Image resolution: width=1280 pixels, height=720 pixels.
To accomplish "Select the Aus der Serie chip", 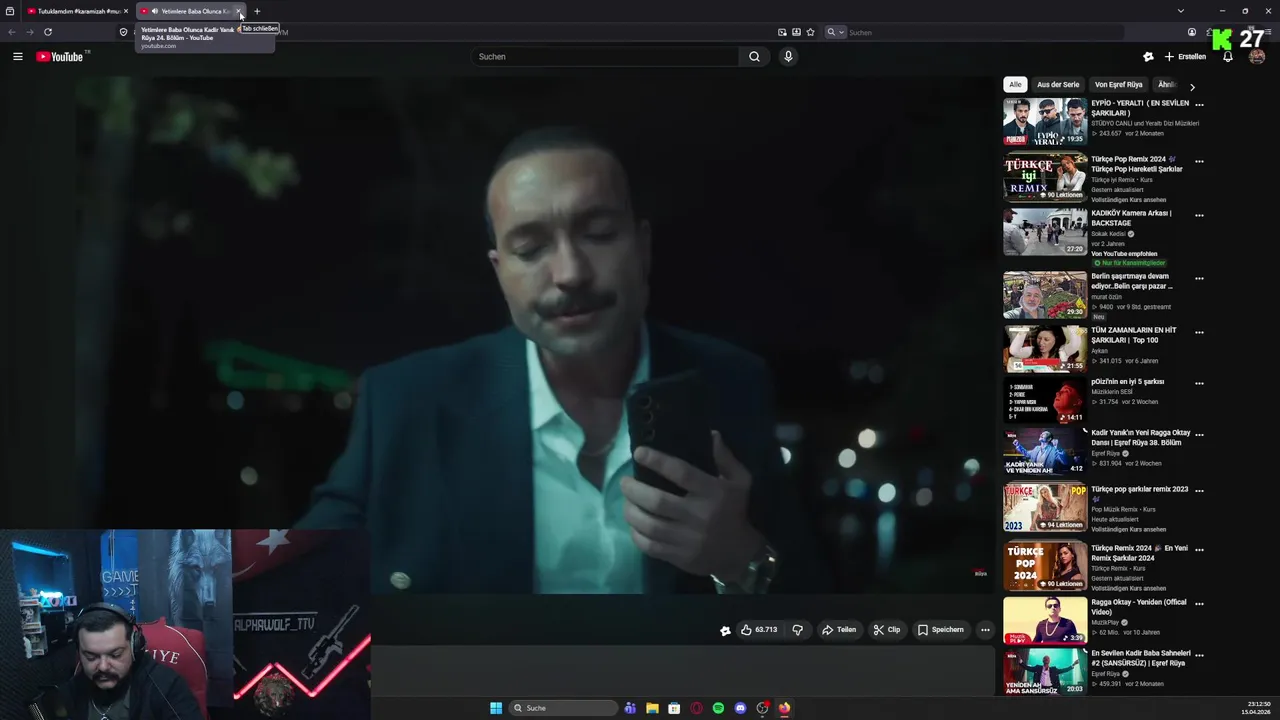I will click(x=1058, y=85).
